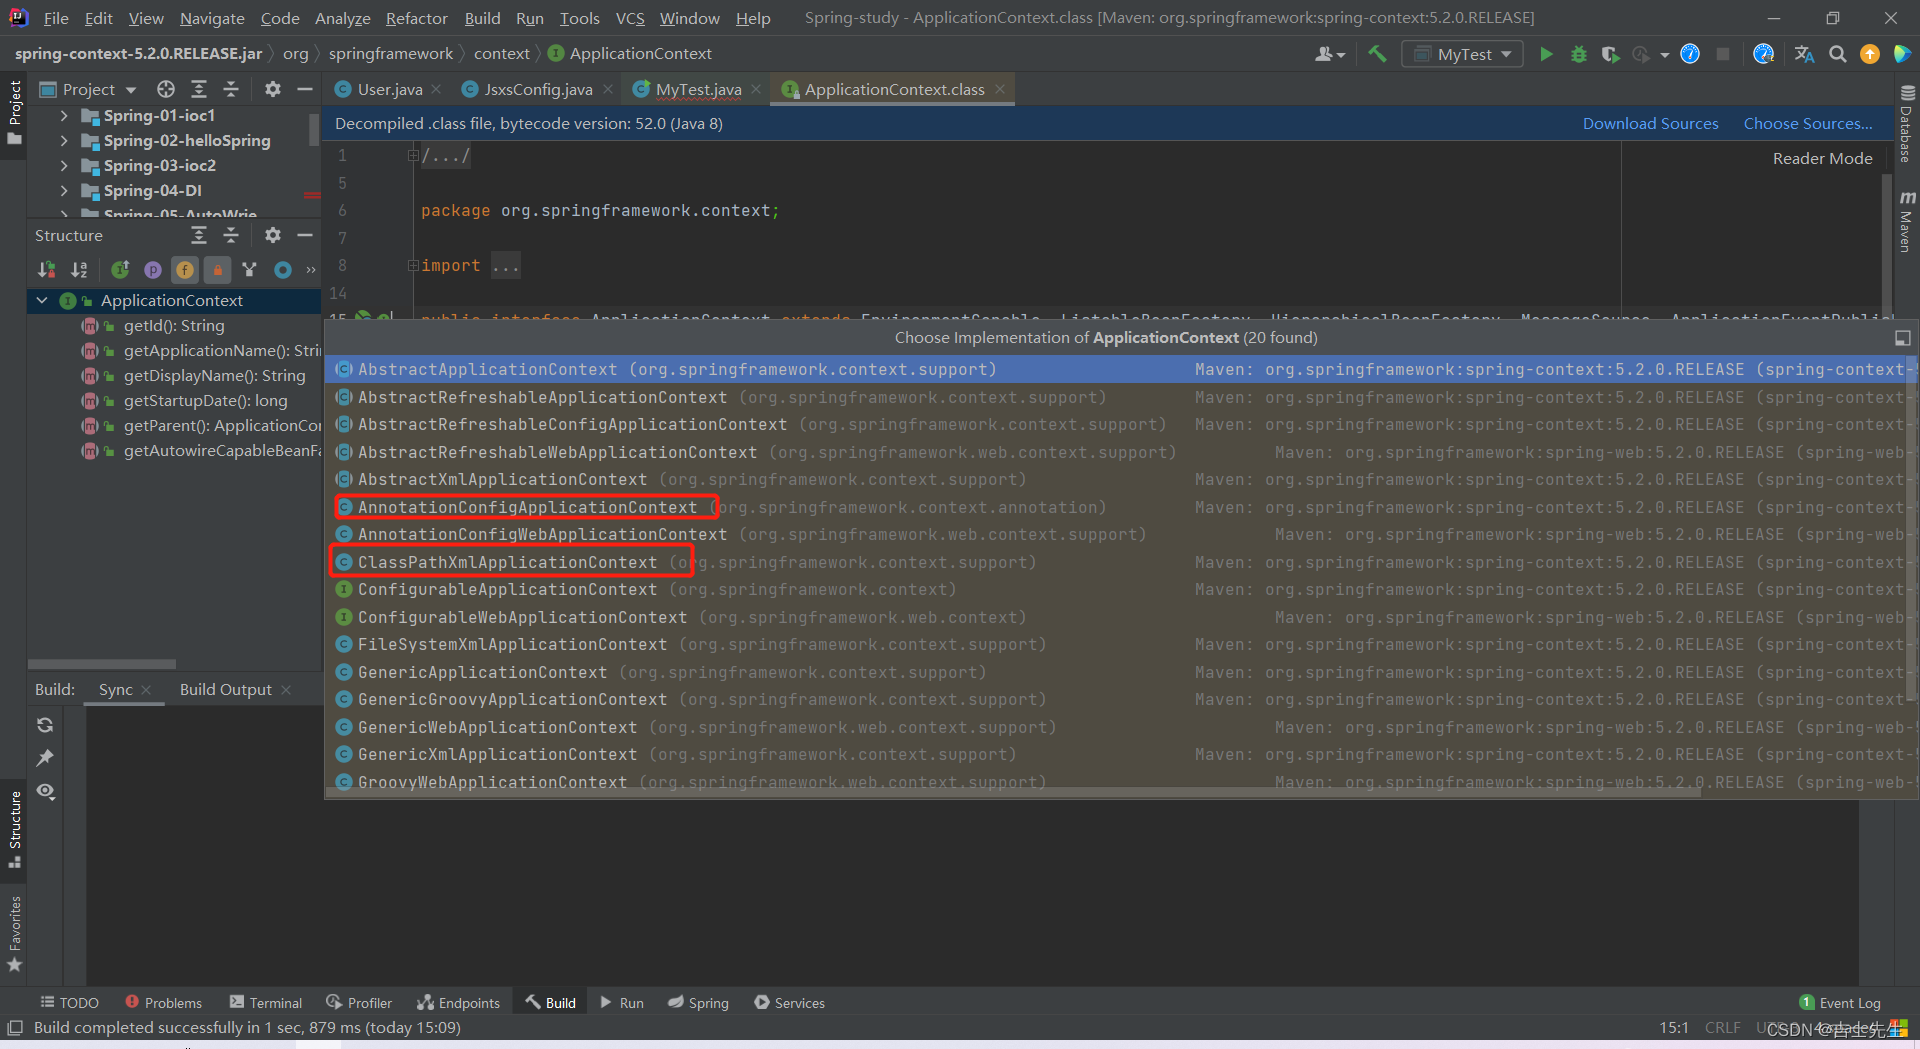Toggle sort by visibility in Structure
This screenshot has width=1920, height=1049.
tap(47, 269)
